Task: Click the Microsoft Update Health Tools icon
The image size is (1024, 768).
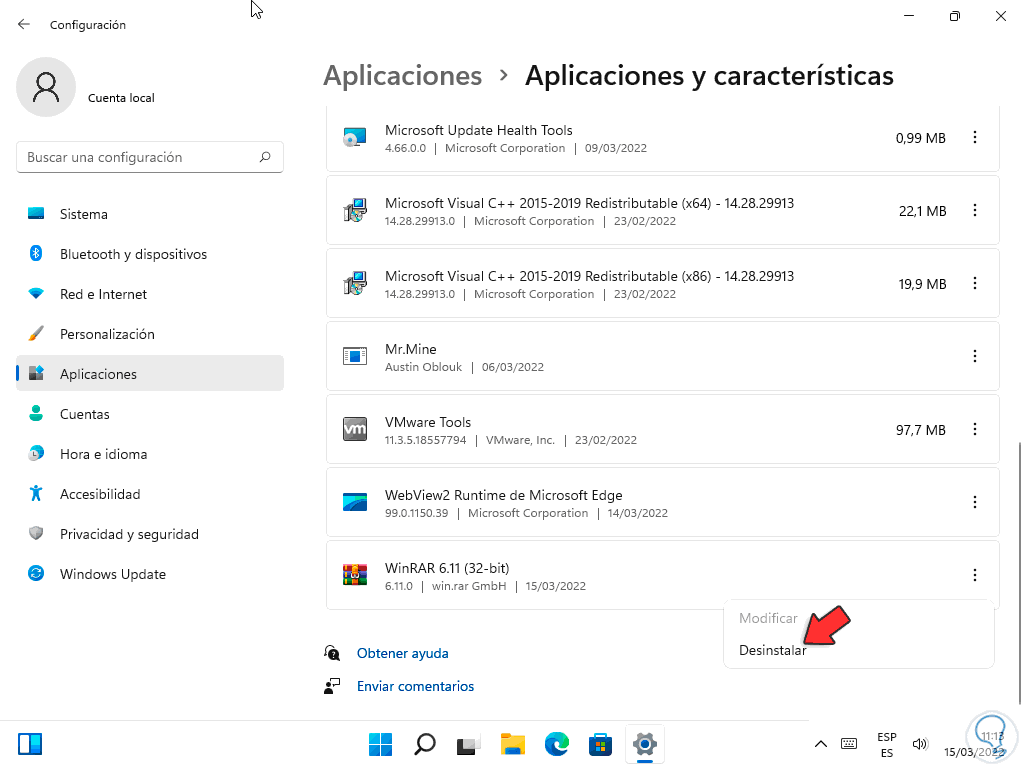Action: tap(355, 137)
